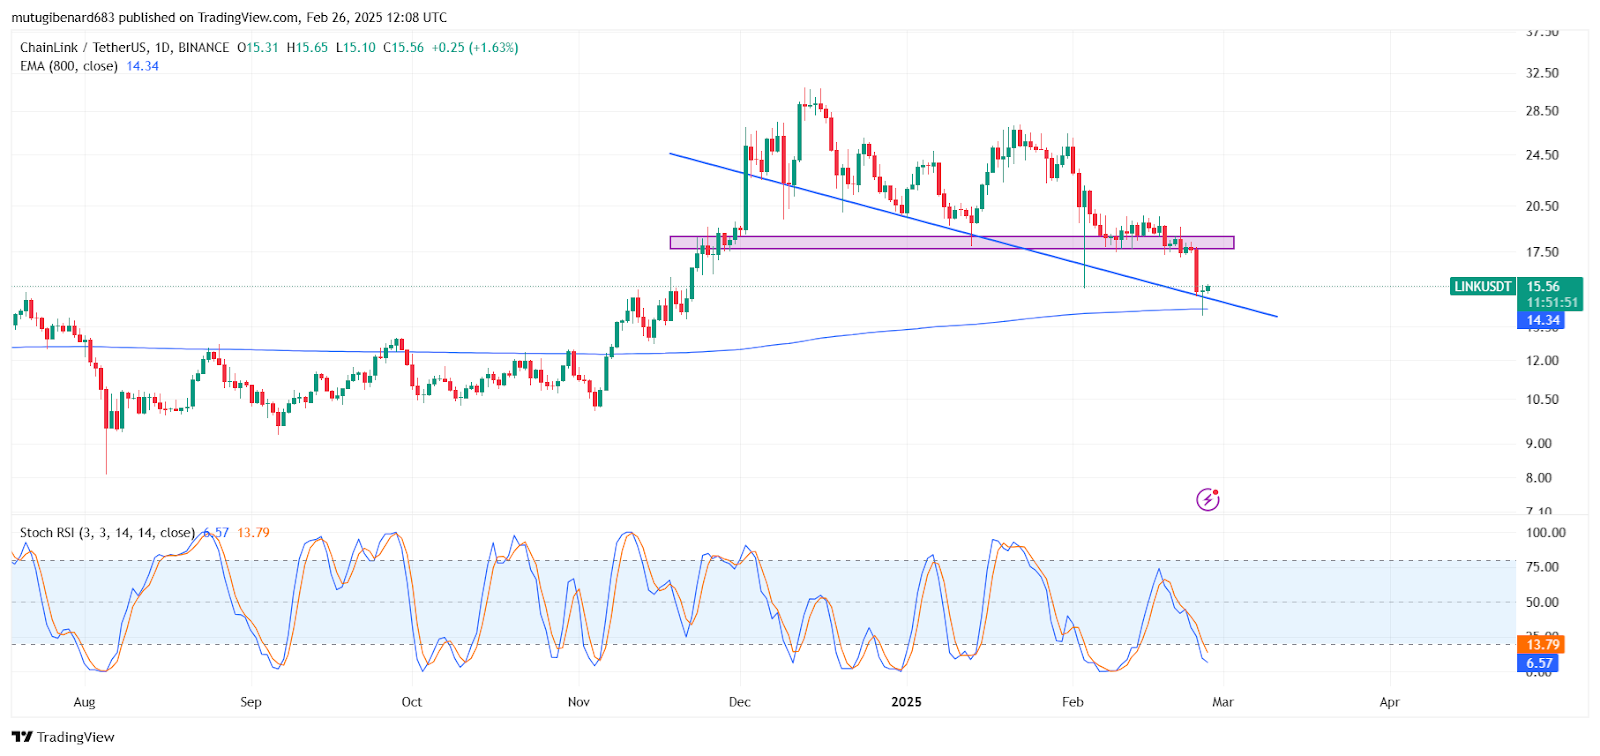Image resolution: width=1600 pixels, height=756 pixels.
Task: Click the 9.00 price axis label
Action: point(1538,443)
